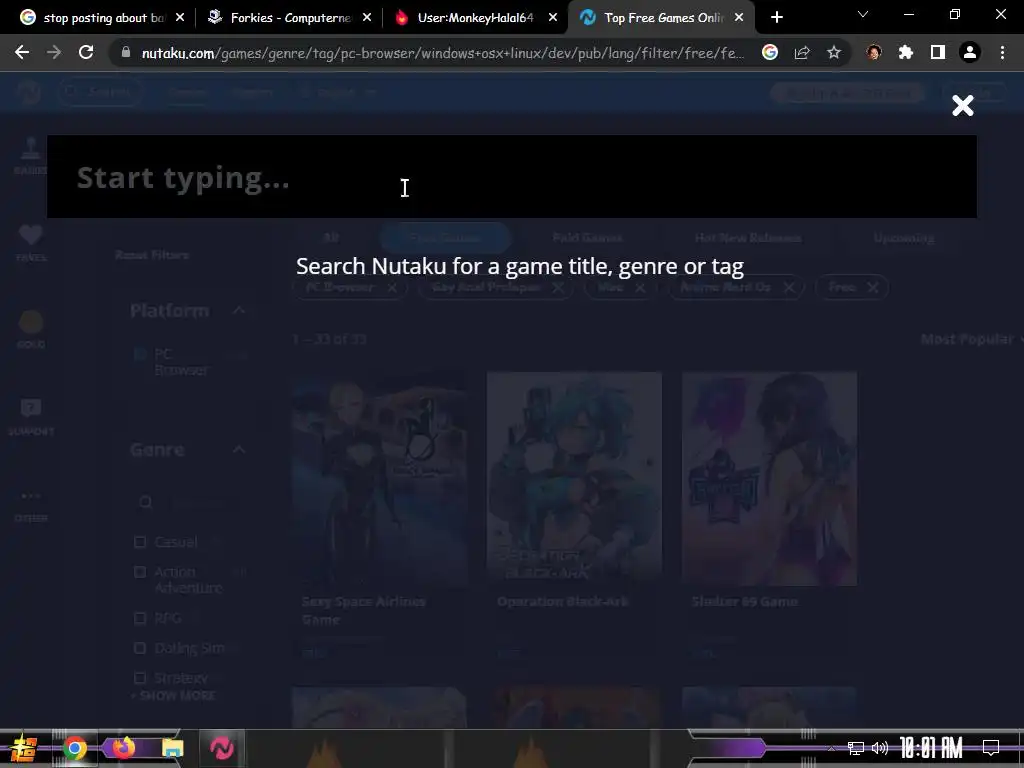Open a new browser tab
This screenshot has width=1024, height=768.
tap(776, 18)
